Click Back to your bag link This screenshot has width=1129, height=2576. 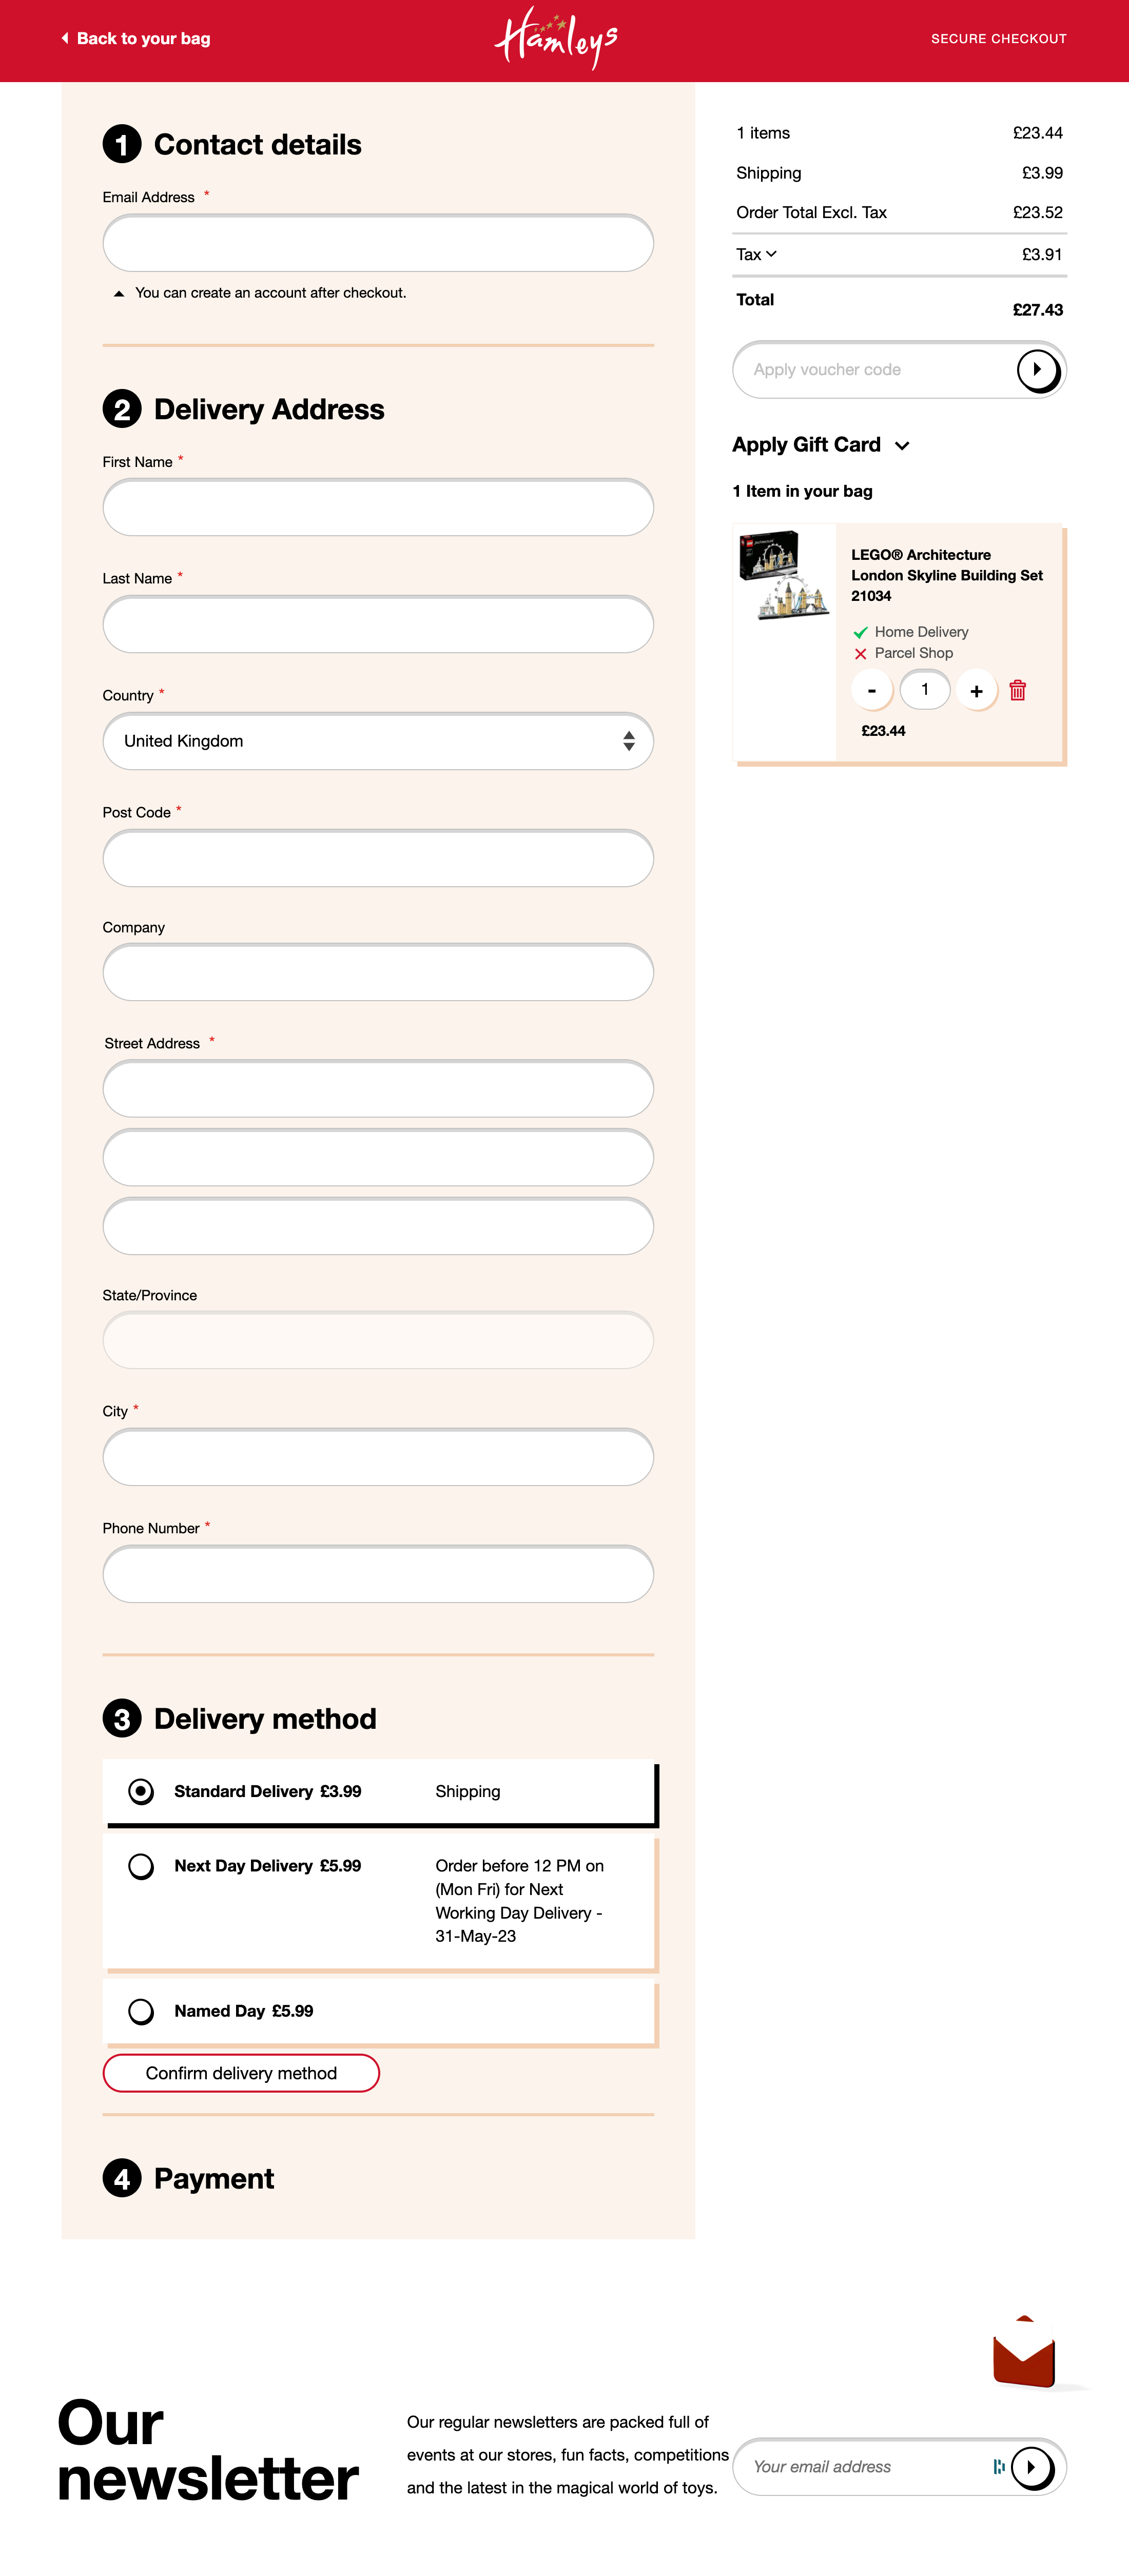(143, 38)
